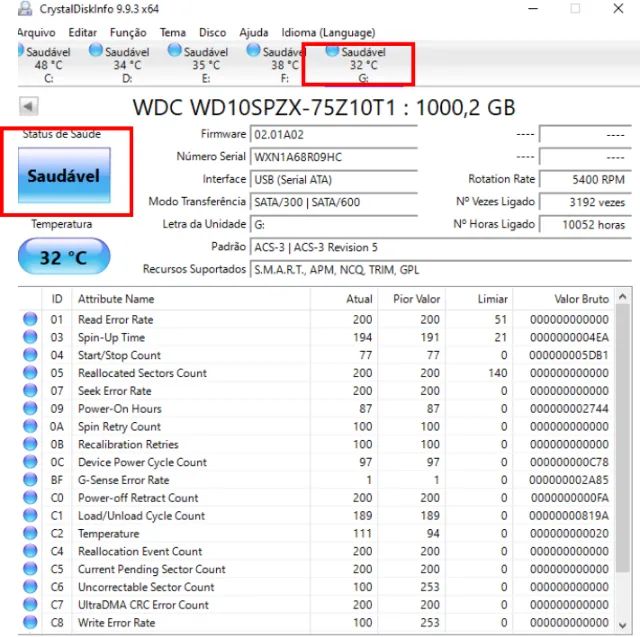Viewport: 640px width, 637px height.
Task: Click the Pior Valor column header
Action: click(411, 298)
